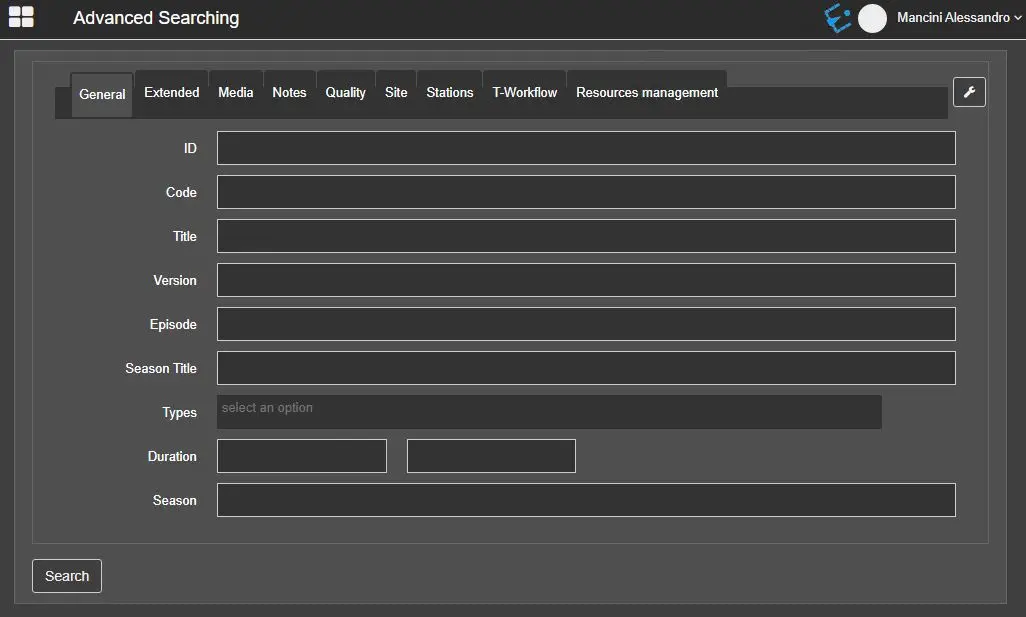1026x617 pixels.
Task: Focus the ID input field
Action: coord(585,148)
